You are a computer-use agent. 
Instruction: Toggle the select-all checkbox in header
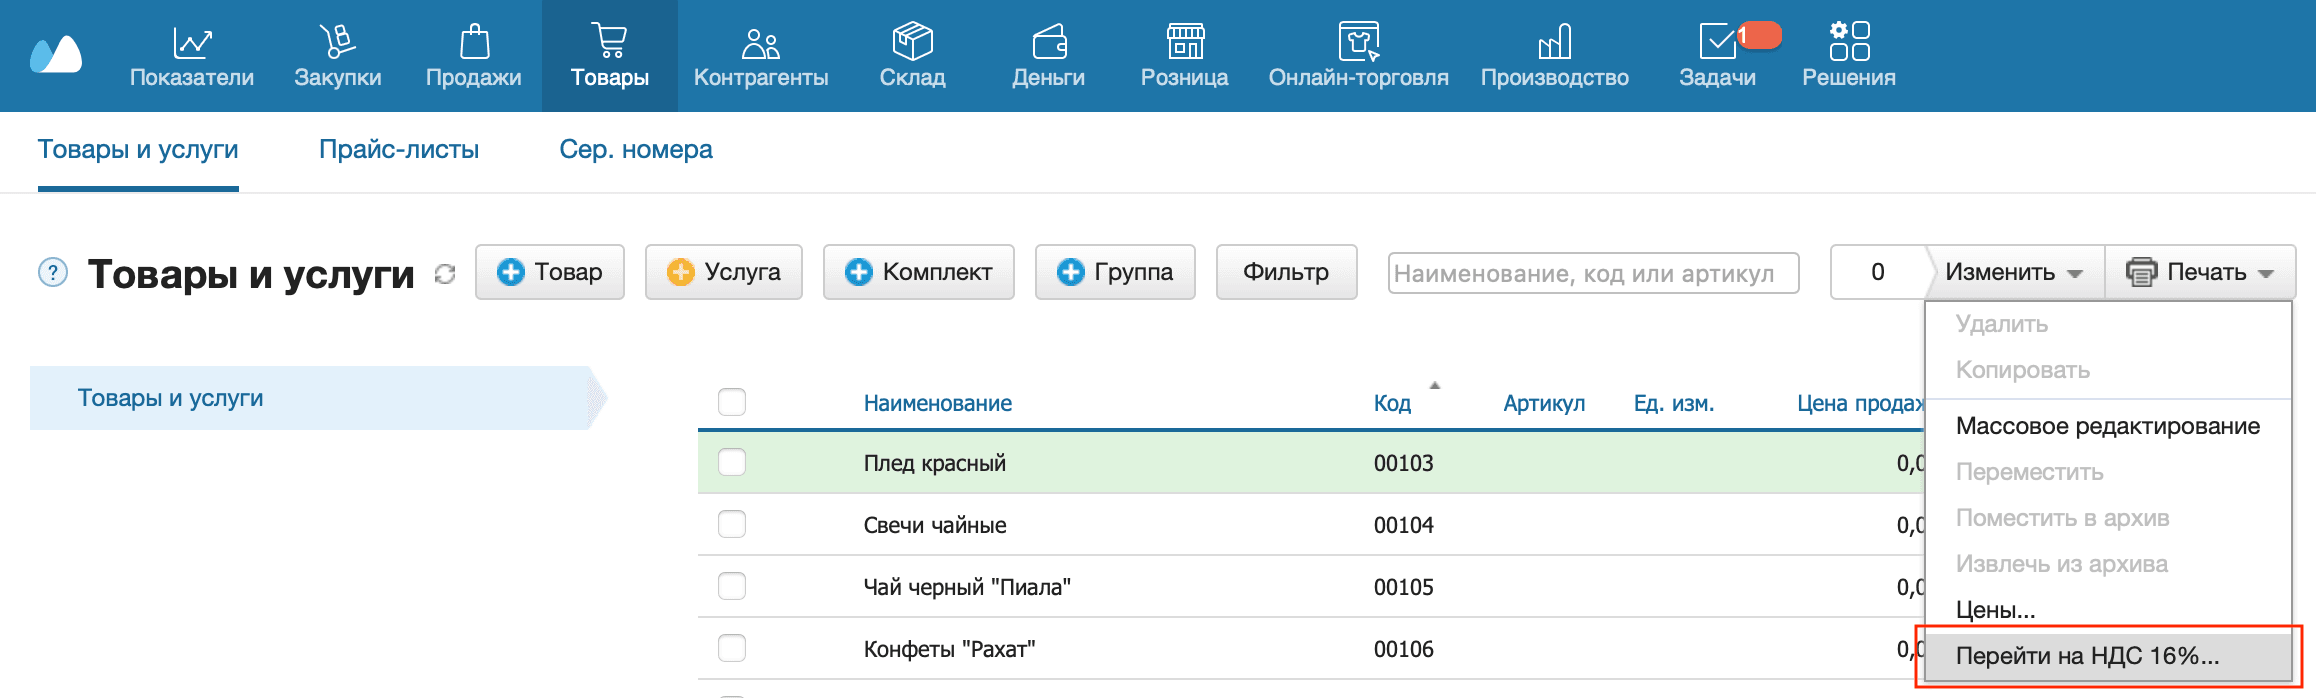pyautogui.click(x=732, y=402)
